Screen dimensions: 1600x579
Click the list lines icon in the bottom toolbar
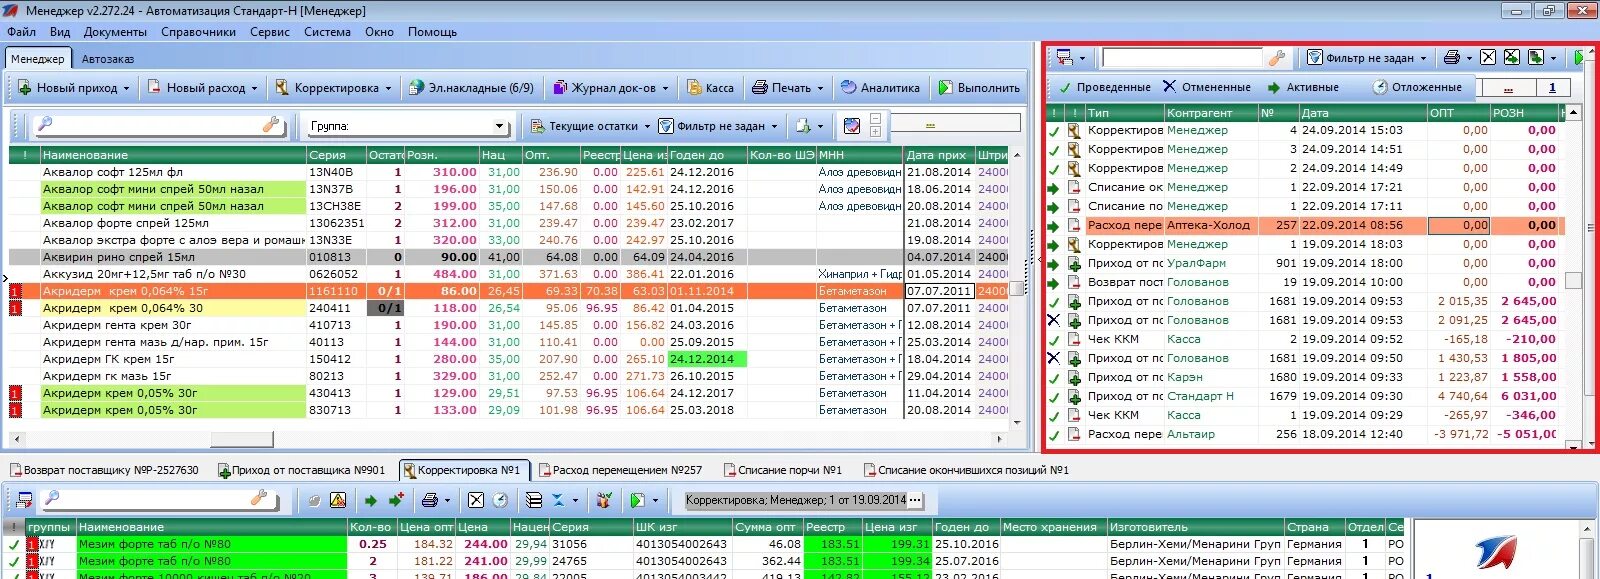coord(534,500)
